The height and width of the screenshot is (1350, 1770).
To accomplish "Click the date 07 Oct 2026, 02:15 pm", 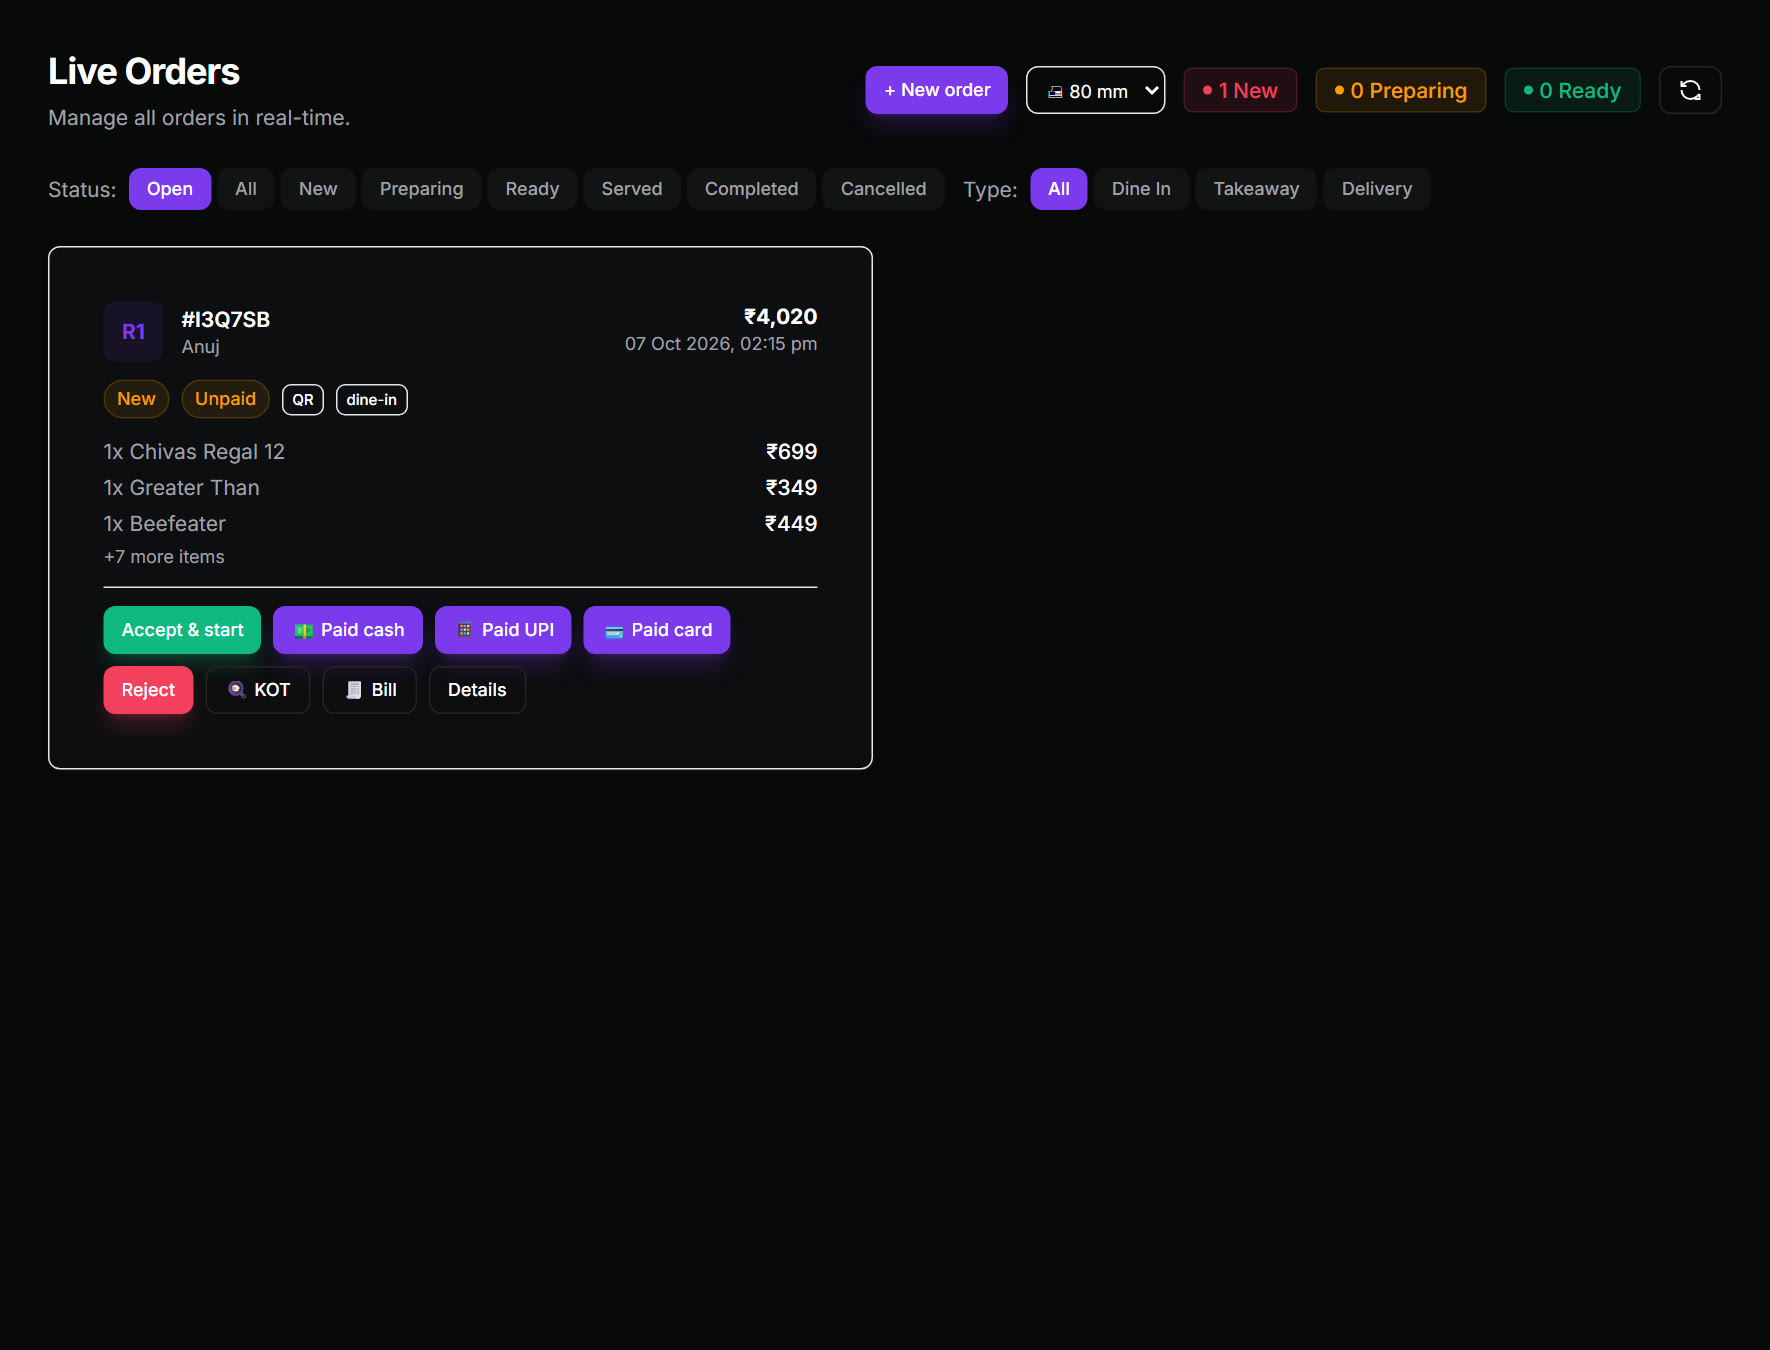I will (x=721, y=344).
